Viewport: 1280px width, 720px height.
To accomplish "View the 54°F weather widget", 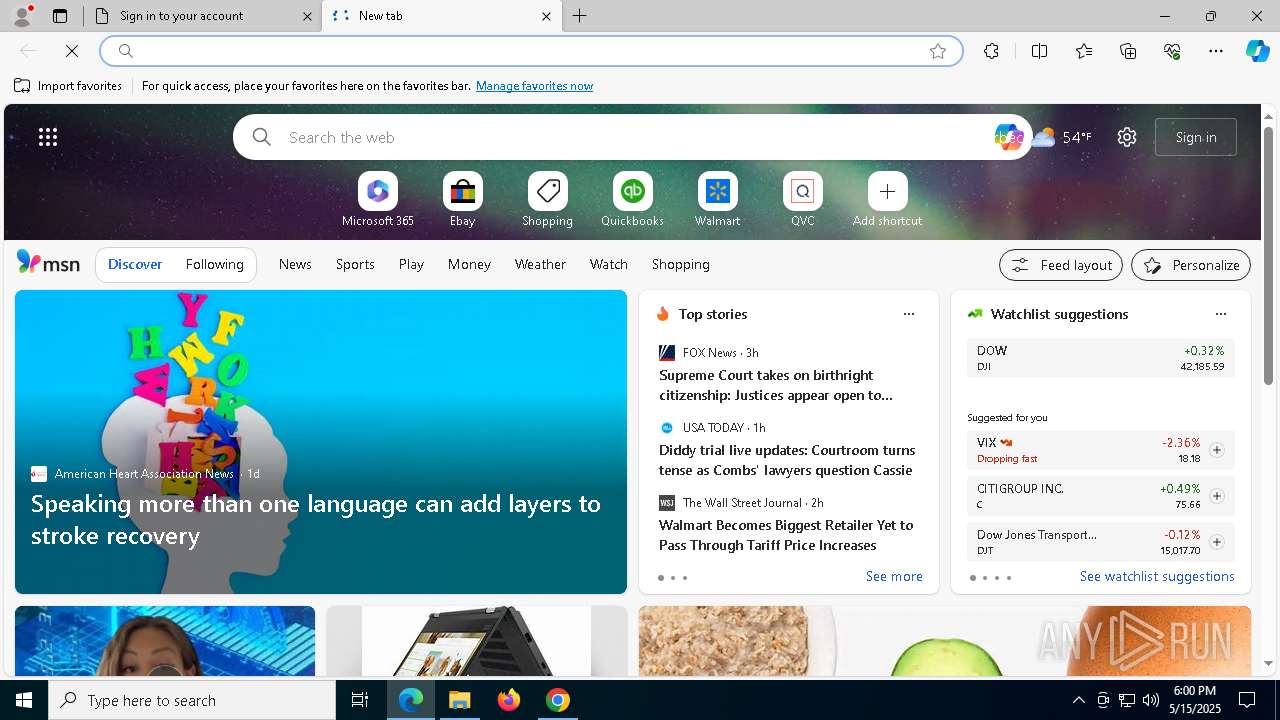I will point(1062,137).
